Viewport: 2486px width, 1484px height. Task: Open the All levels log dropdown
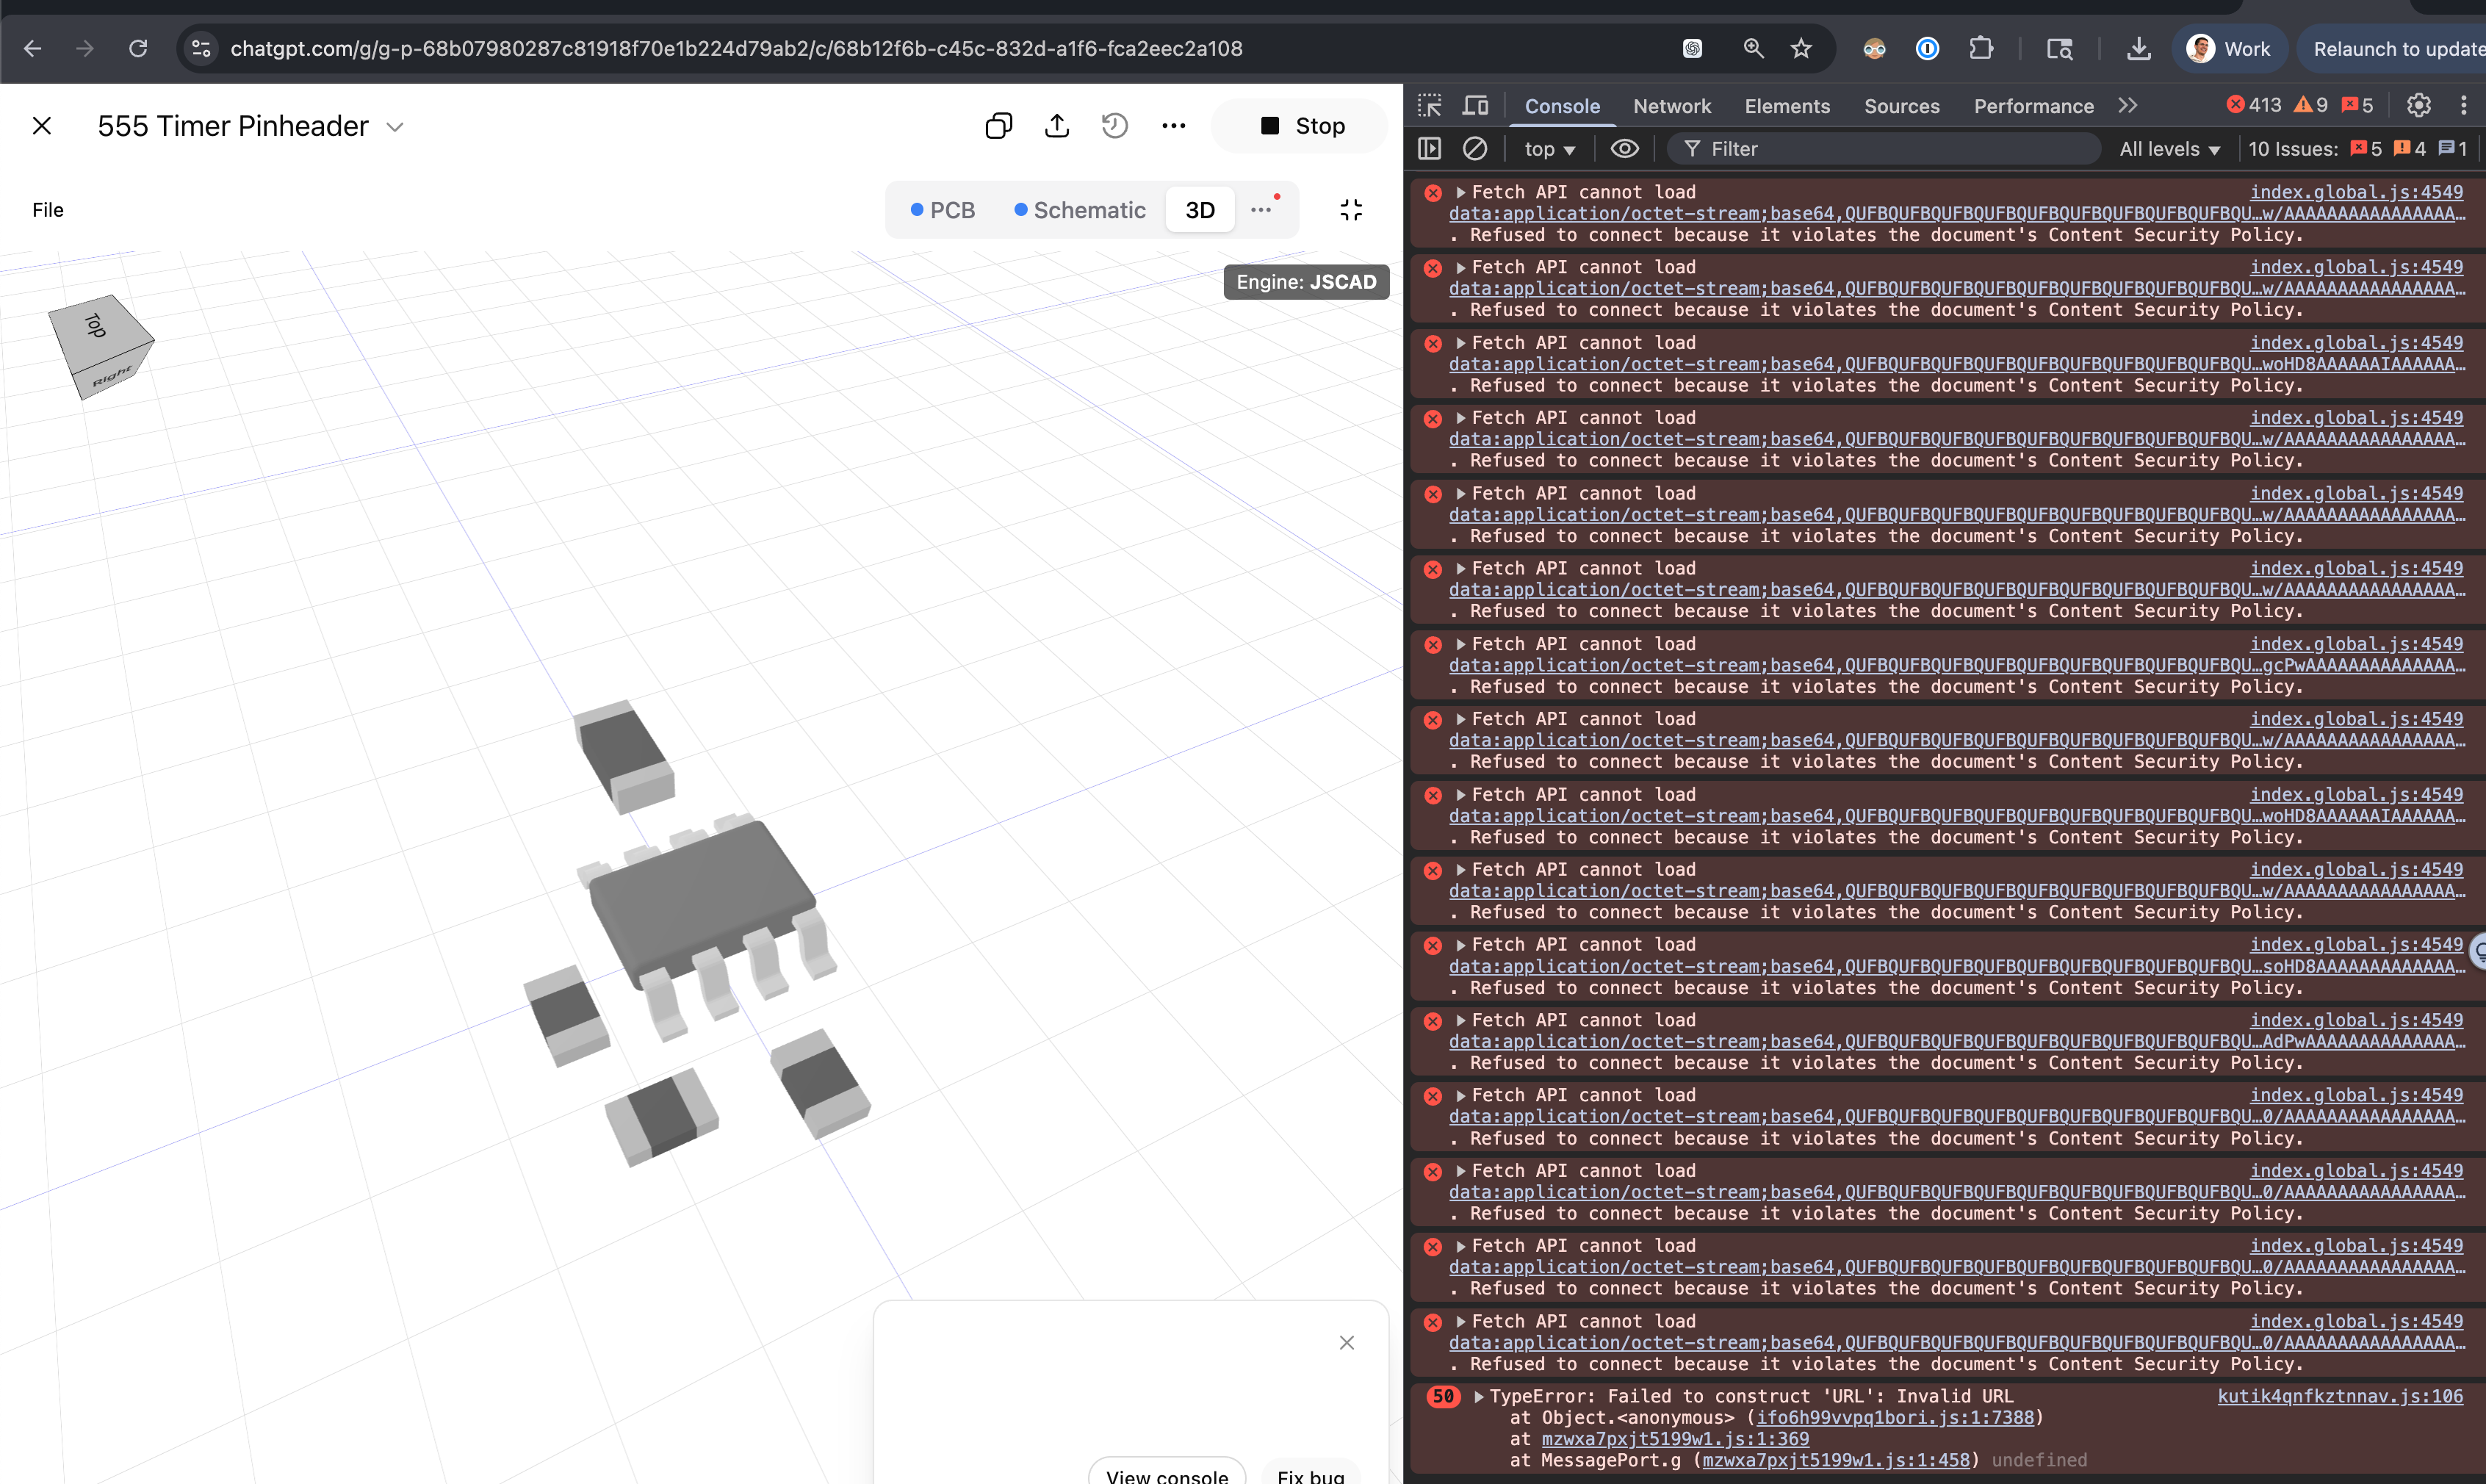[x=2169, y=149]
